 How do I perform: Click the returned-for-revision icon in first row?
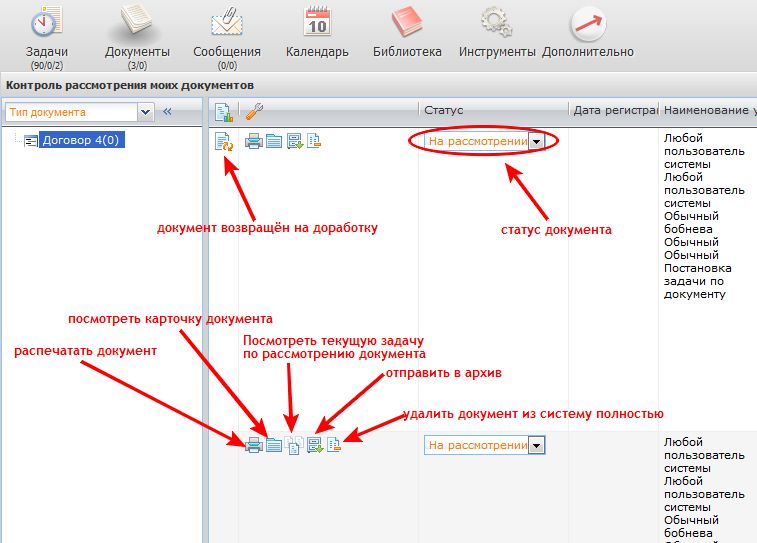tap(224, 142)
